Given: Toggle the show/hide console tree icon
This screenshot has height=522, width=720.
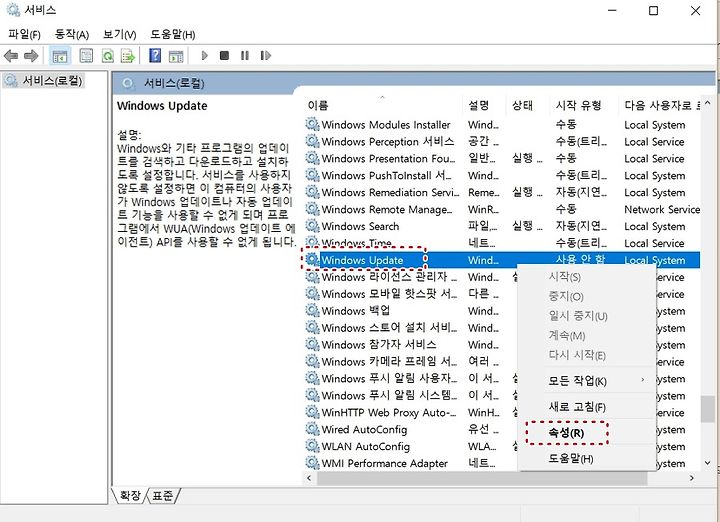Looking at the screenshot, I should (60, 56).
